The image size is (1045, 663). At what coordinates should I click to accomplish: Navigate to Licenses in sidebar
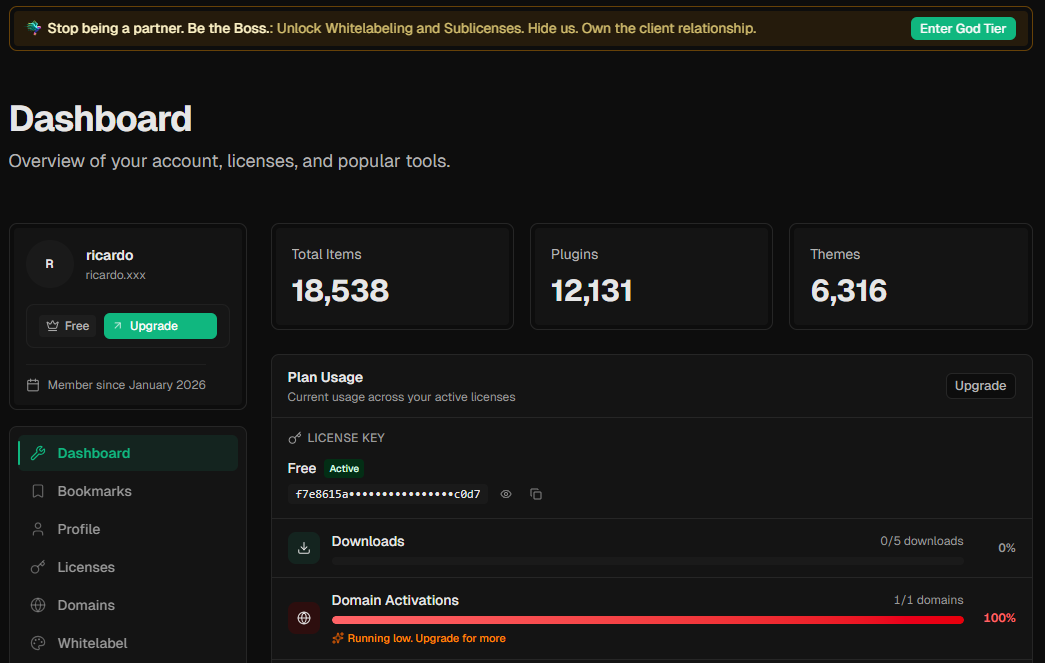pos(86,567)
